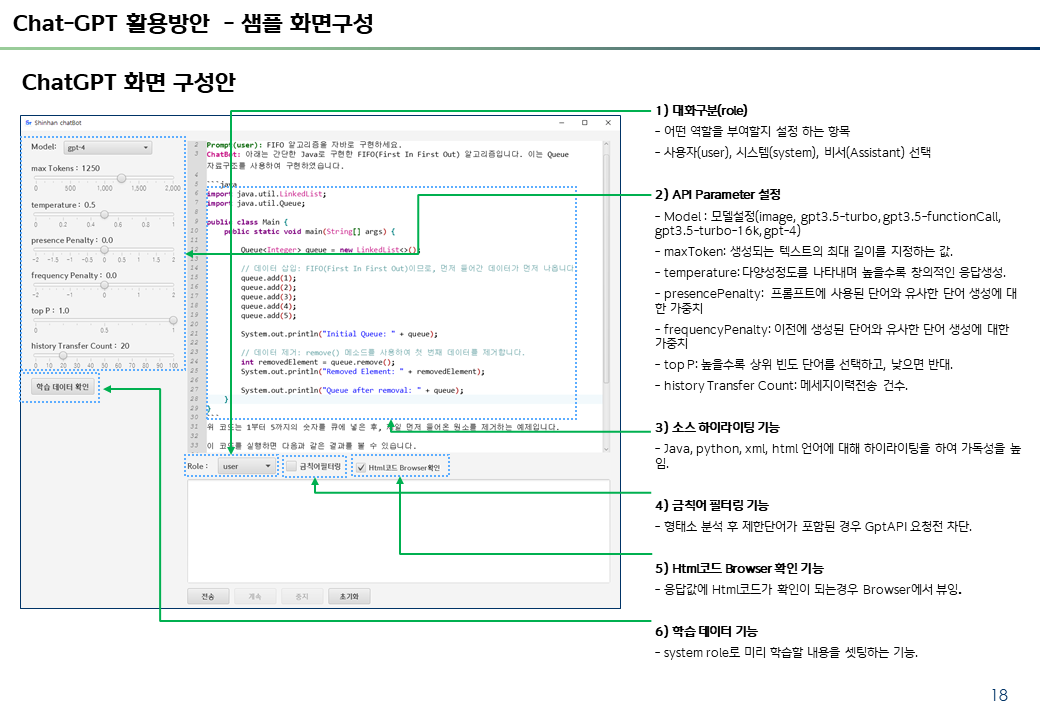Click the "4) 금칙어 필터링 기능" heading
Screen dimensions: 1040x720
[x=712, y=505]
